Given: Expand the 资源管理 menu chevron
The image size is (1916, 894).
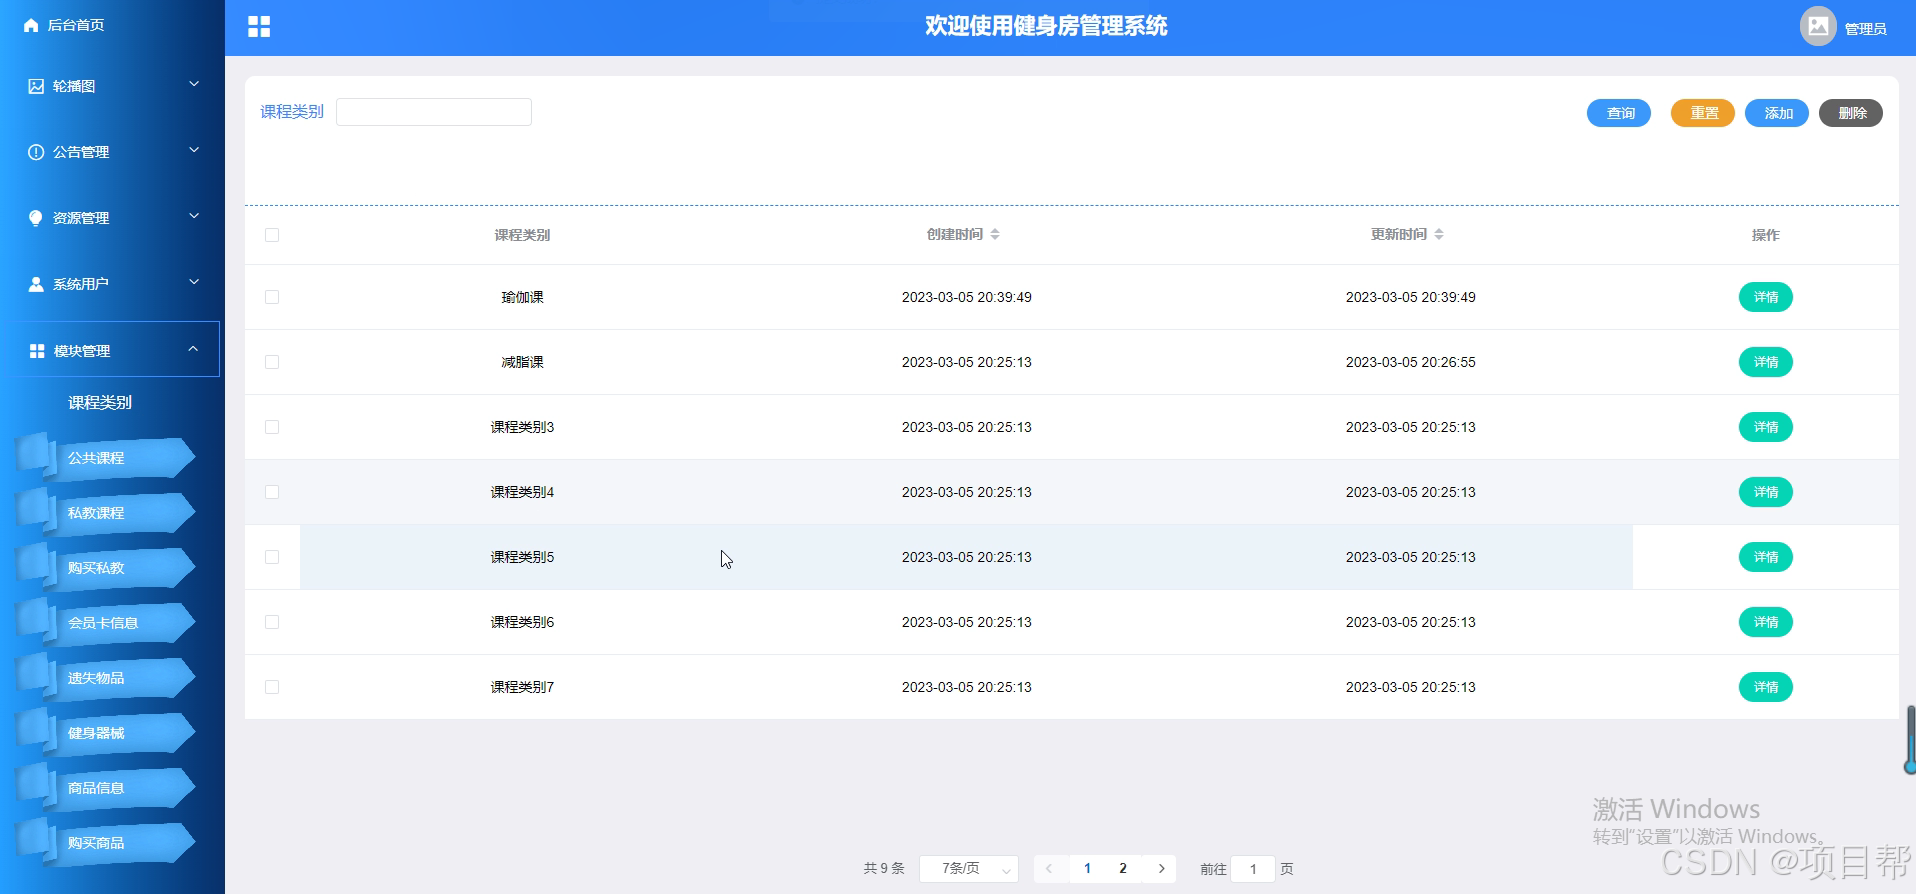Looking at the screenshot, I should 194,216.
